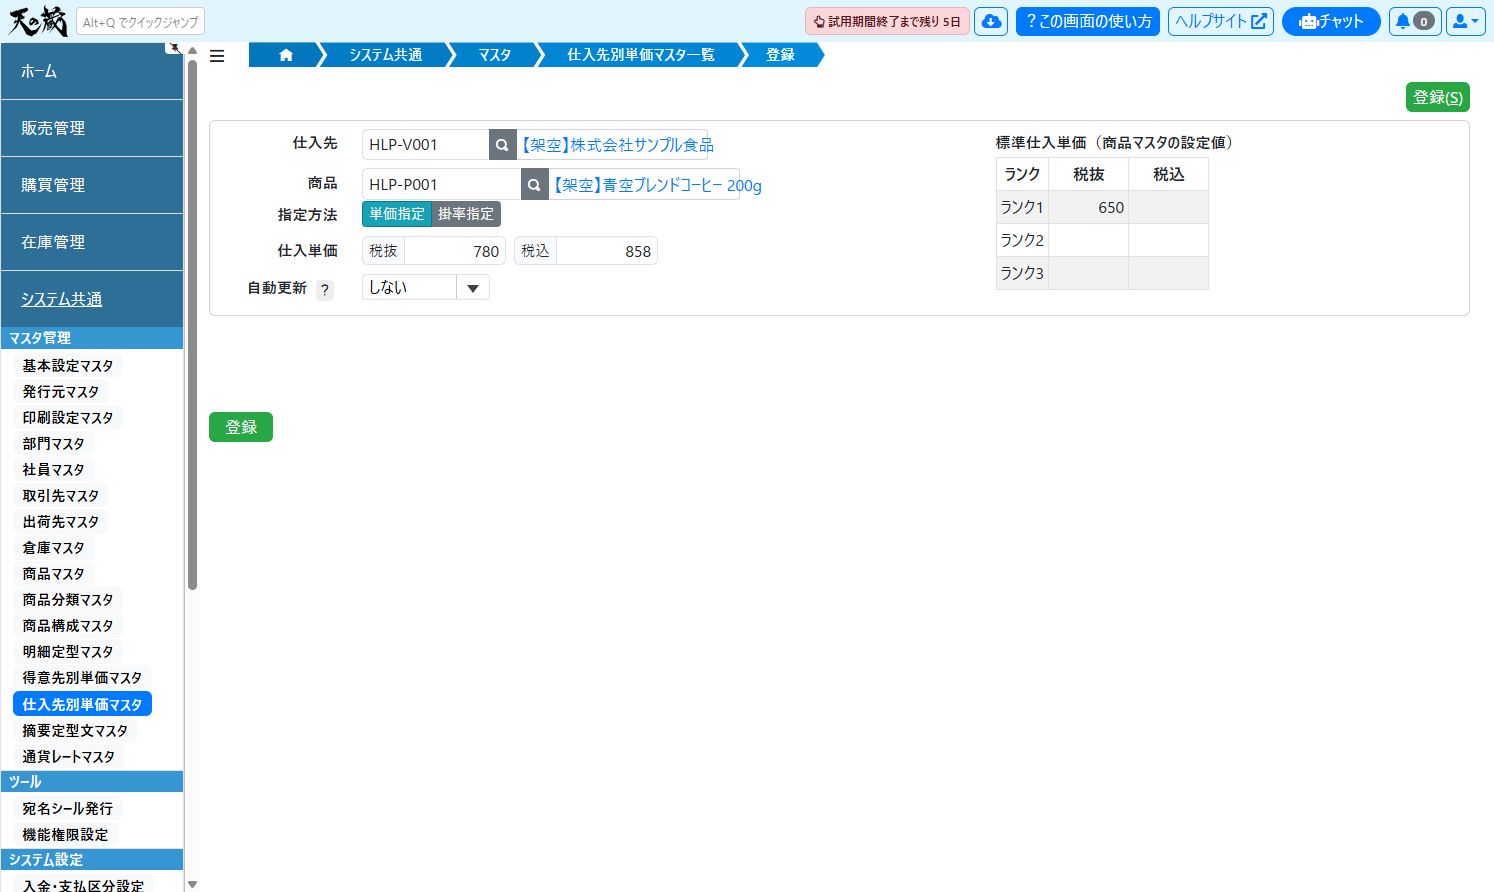Open 取引先マスタ in the sidebar
Screen dimensions: 1494x892
[61, 496]
